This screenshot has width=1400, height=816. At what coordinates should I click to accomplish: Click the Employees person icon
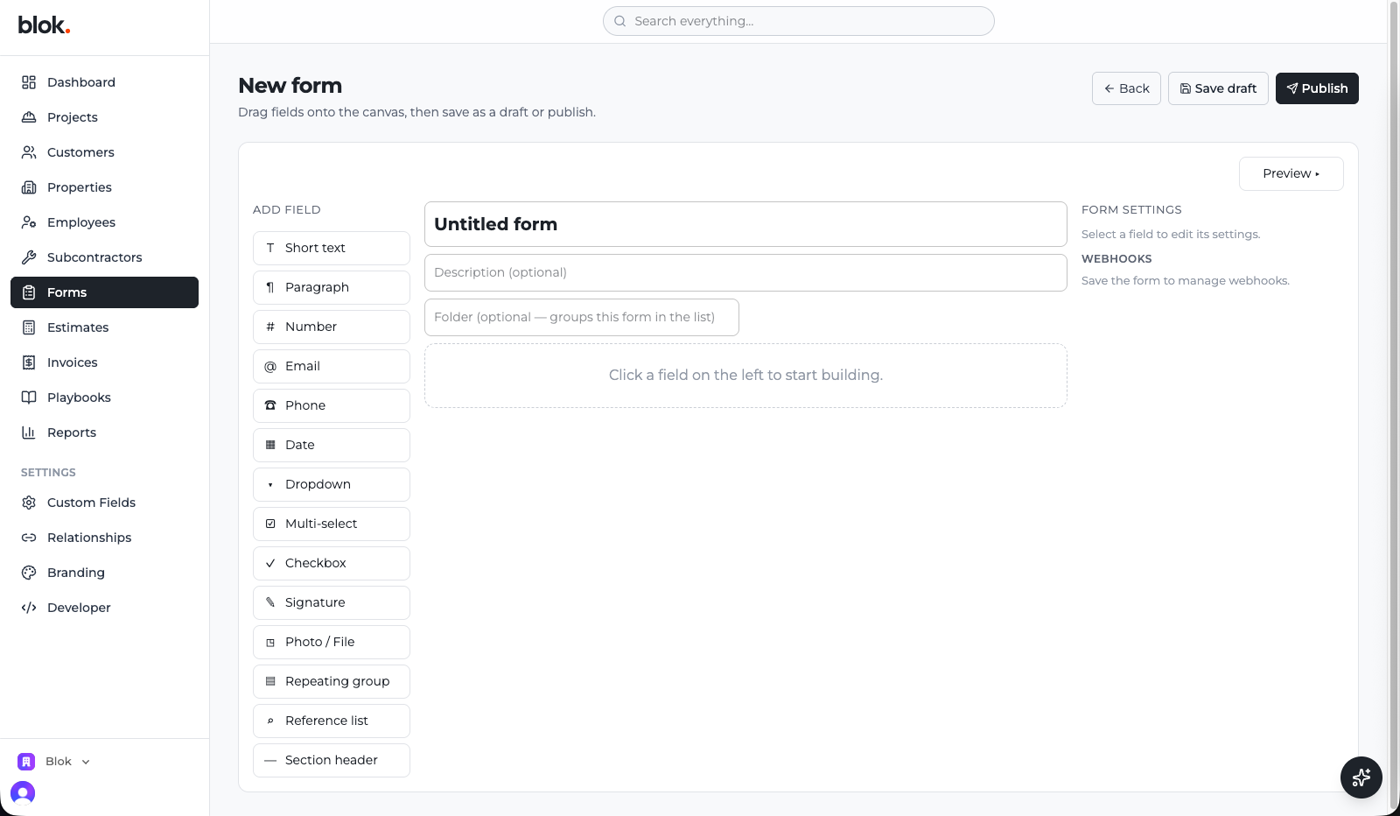(29, 222)
